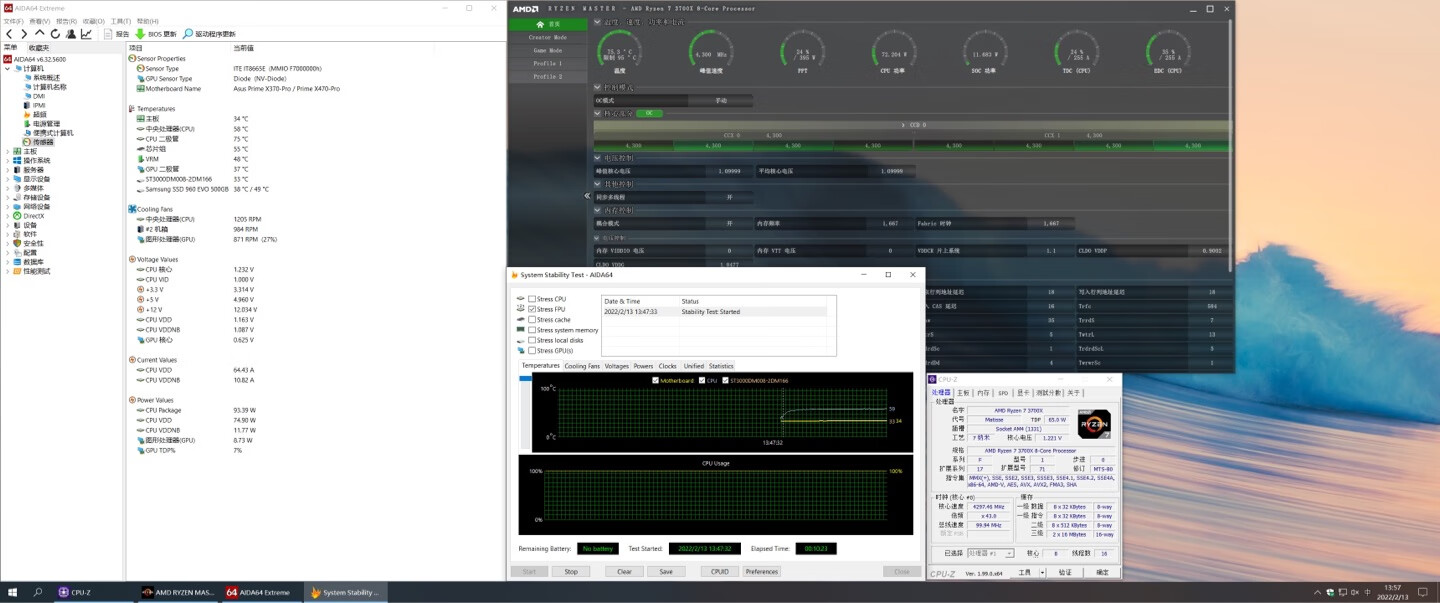Open the 工具 dropdown arrow in CPU-Z
The image size is (1440, 603).
coord(1041,573)
